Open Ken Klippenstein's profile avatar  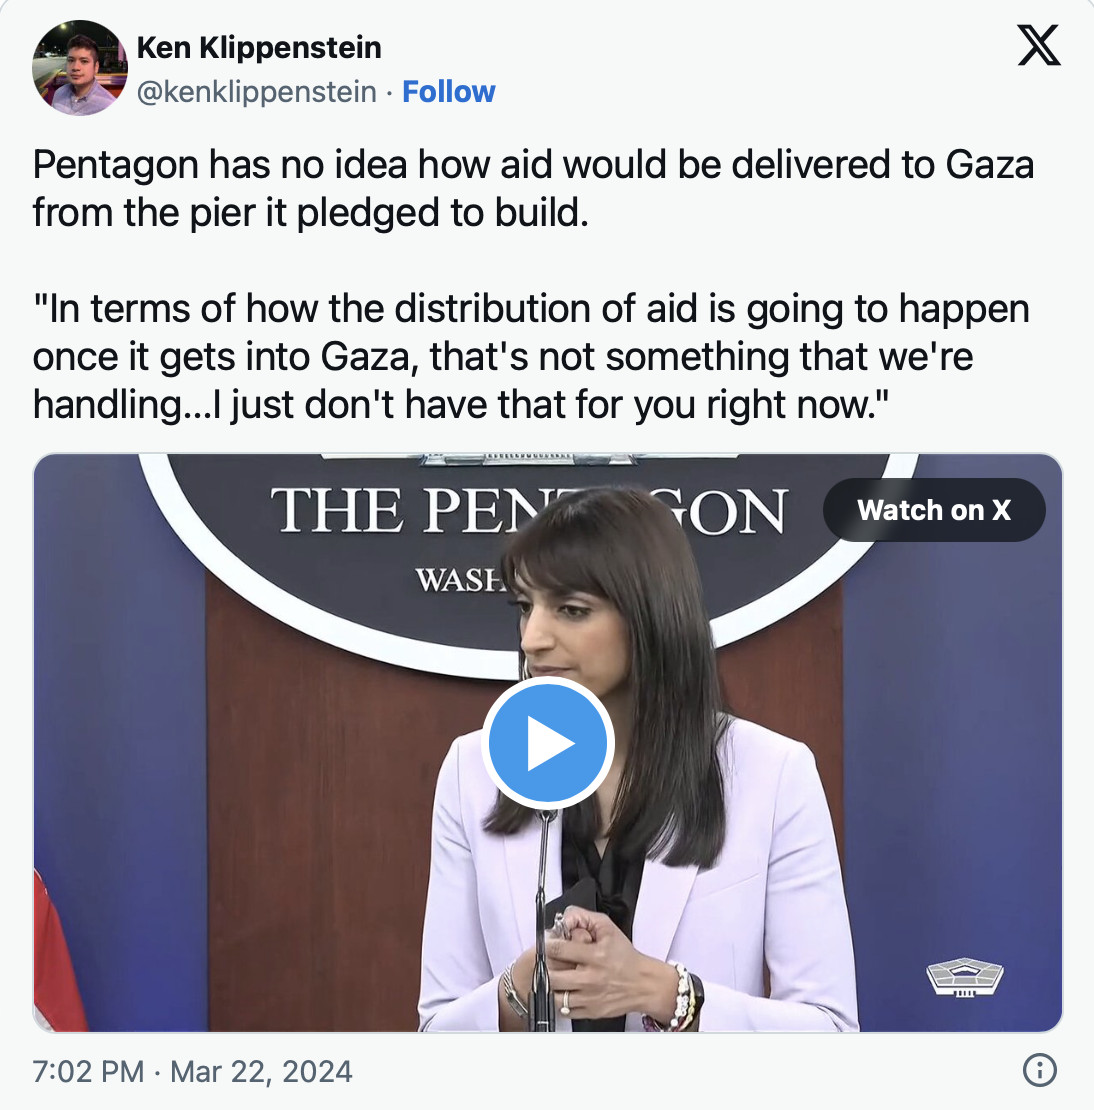(x=80, y=68)
